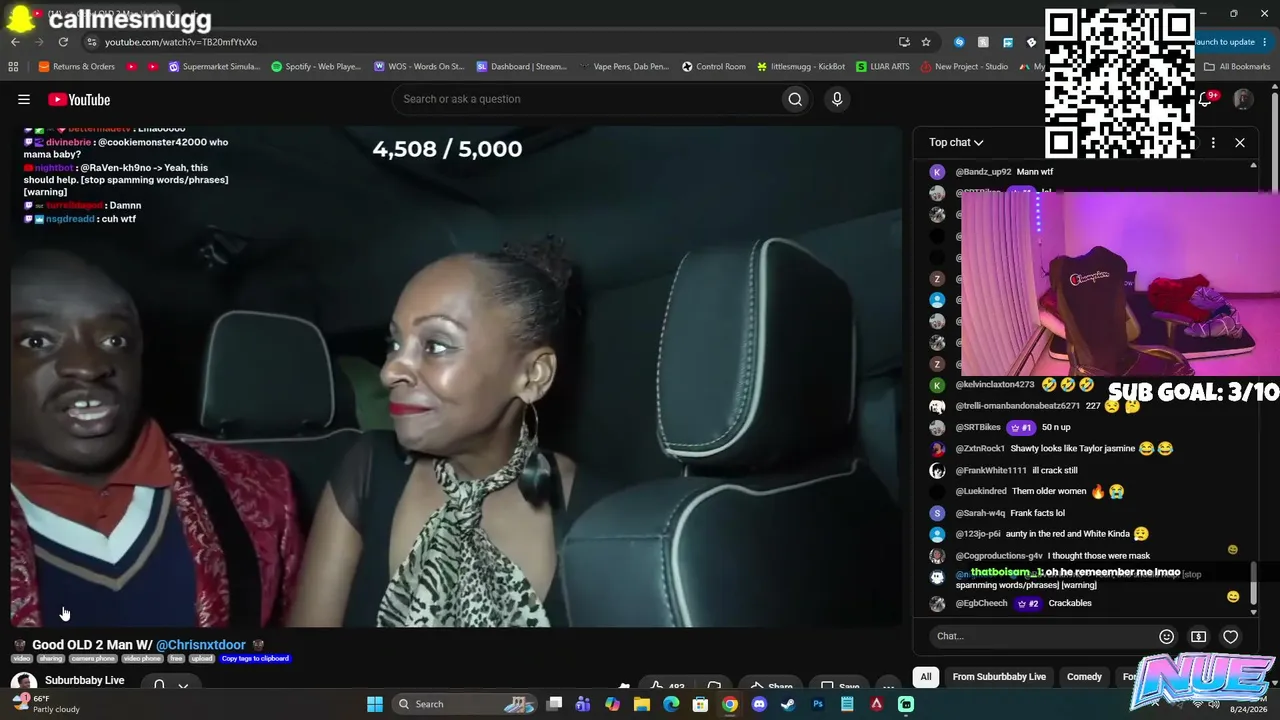Click the Windows taskbar Search box

465,704
